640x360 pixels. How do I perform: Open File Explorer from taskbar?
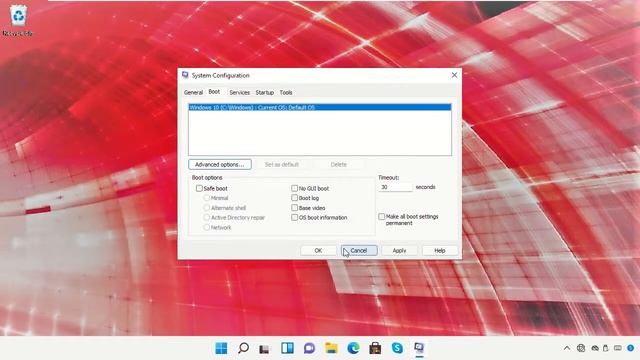tap(331, 348)
